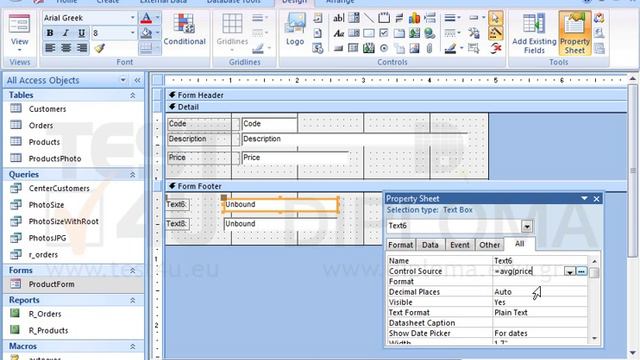The width and height of the screenshot is (640, 360).
Task: Insert a Logo control
Action: pos(295,29)
